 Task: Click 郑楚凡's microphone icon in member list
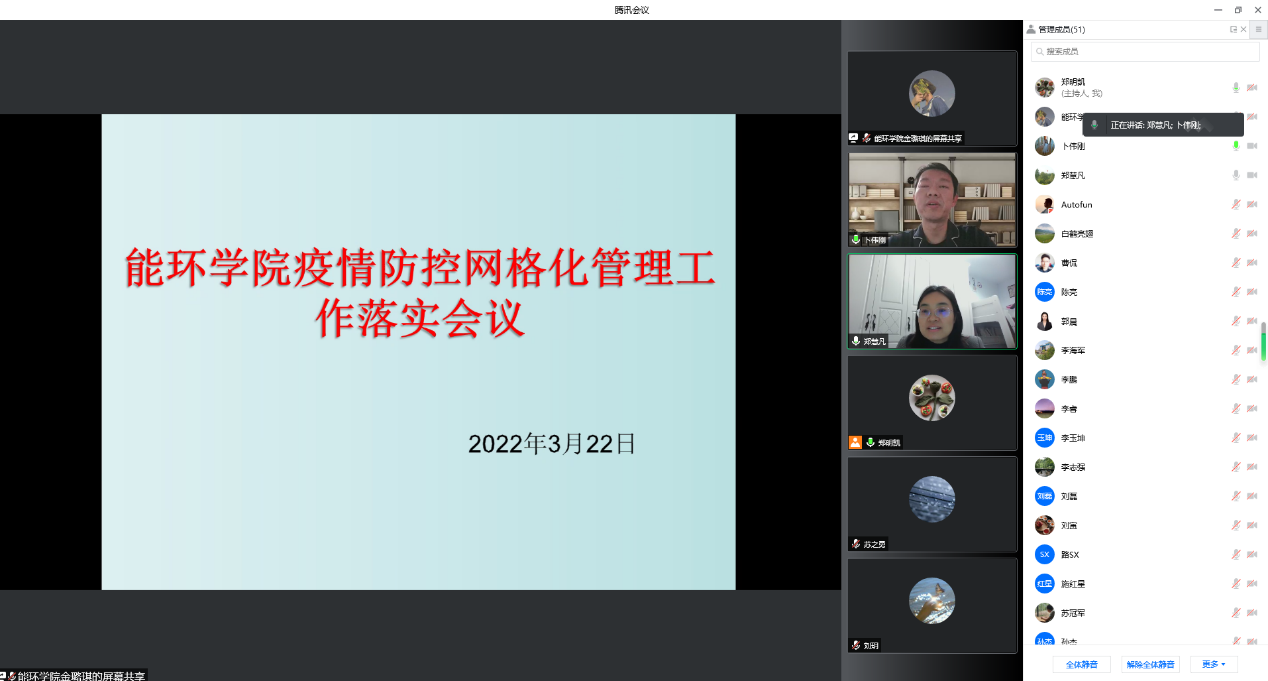pyautogui.click(x=1236, y=175)
